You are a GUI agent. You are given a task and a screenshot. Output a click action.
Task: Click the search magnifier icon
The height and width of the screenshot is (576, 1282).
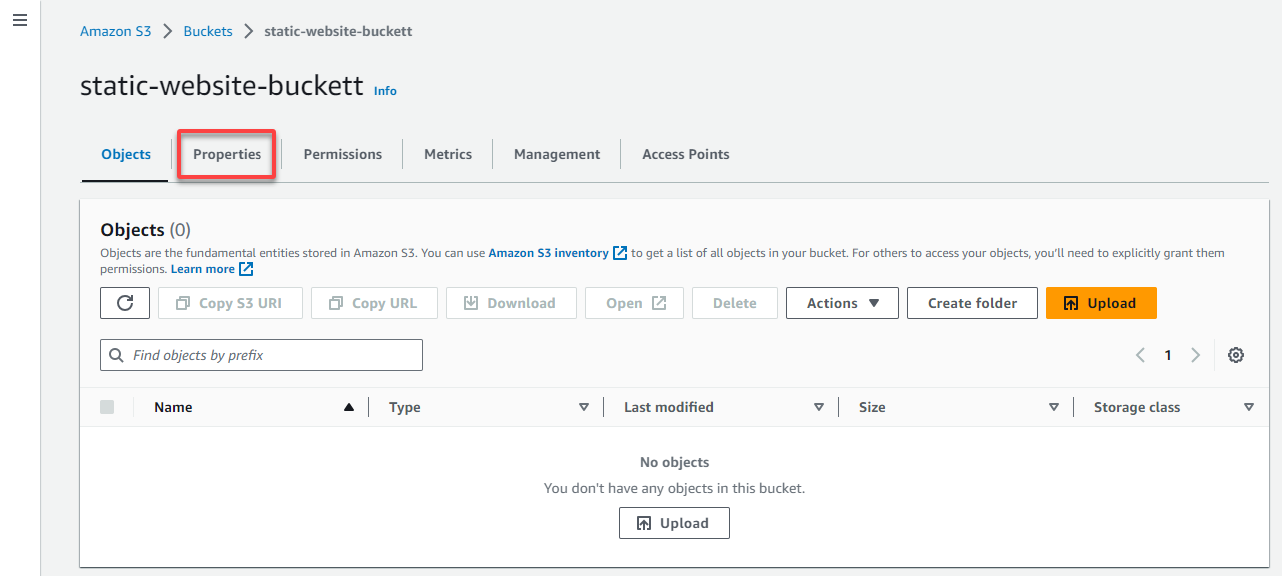[x=118, y=355]
